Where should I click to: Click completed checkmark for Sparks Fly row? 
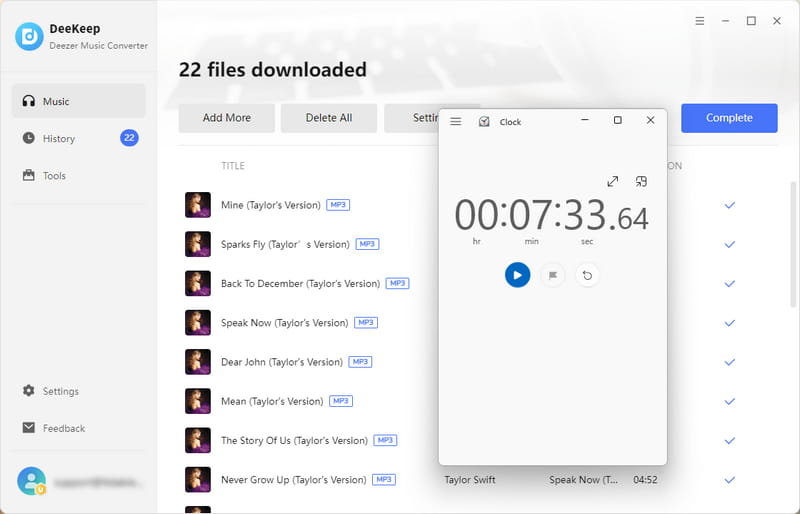point(730,244)
